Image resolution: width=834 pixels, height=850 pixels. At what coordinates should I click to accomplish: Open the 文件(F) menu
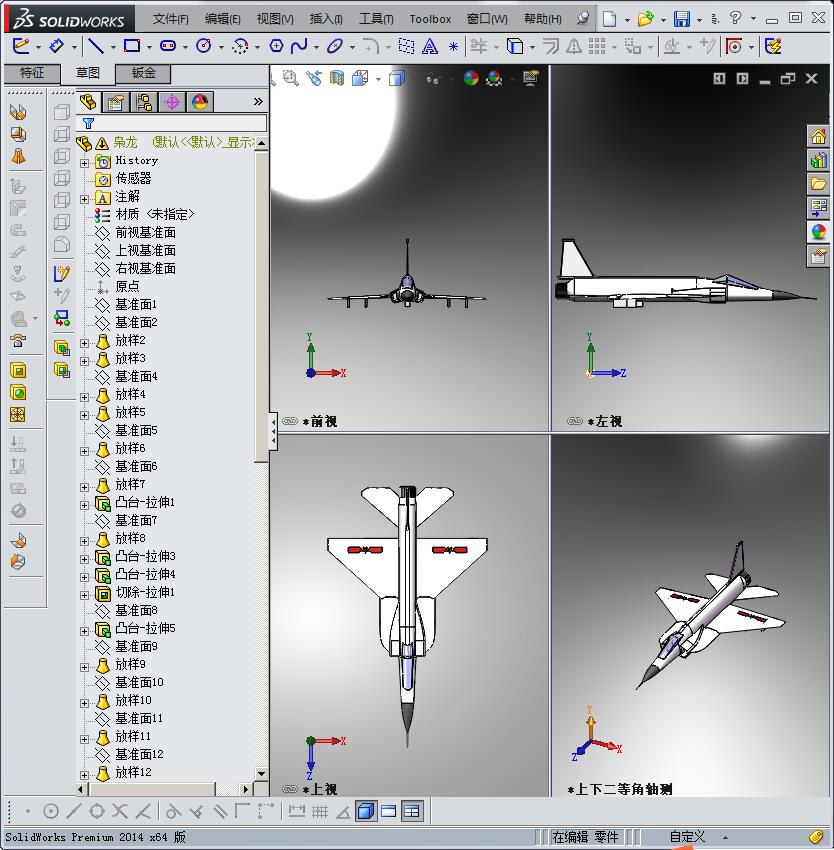coord(170,19)
